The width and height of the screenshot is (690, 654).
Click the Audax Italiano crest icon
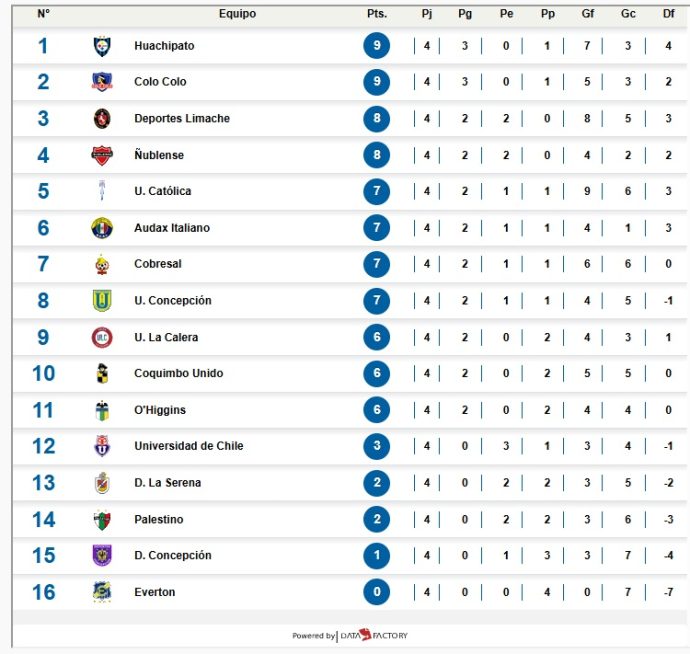[x=102, y=228]
